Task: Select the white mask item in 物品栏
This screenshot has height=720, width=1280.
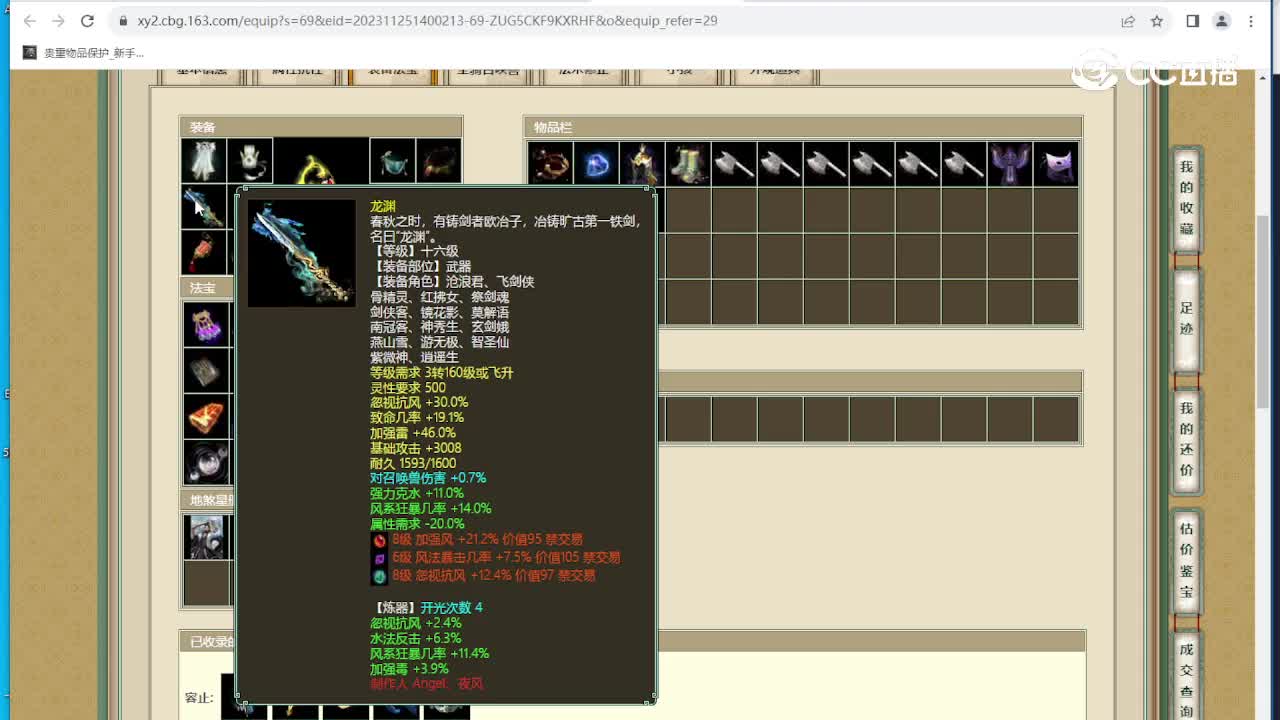Action: tap(1056, 163)
